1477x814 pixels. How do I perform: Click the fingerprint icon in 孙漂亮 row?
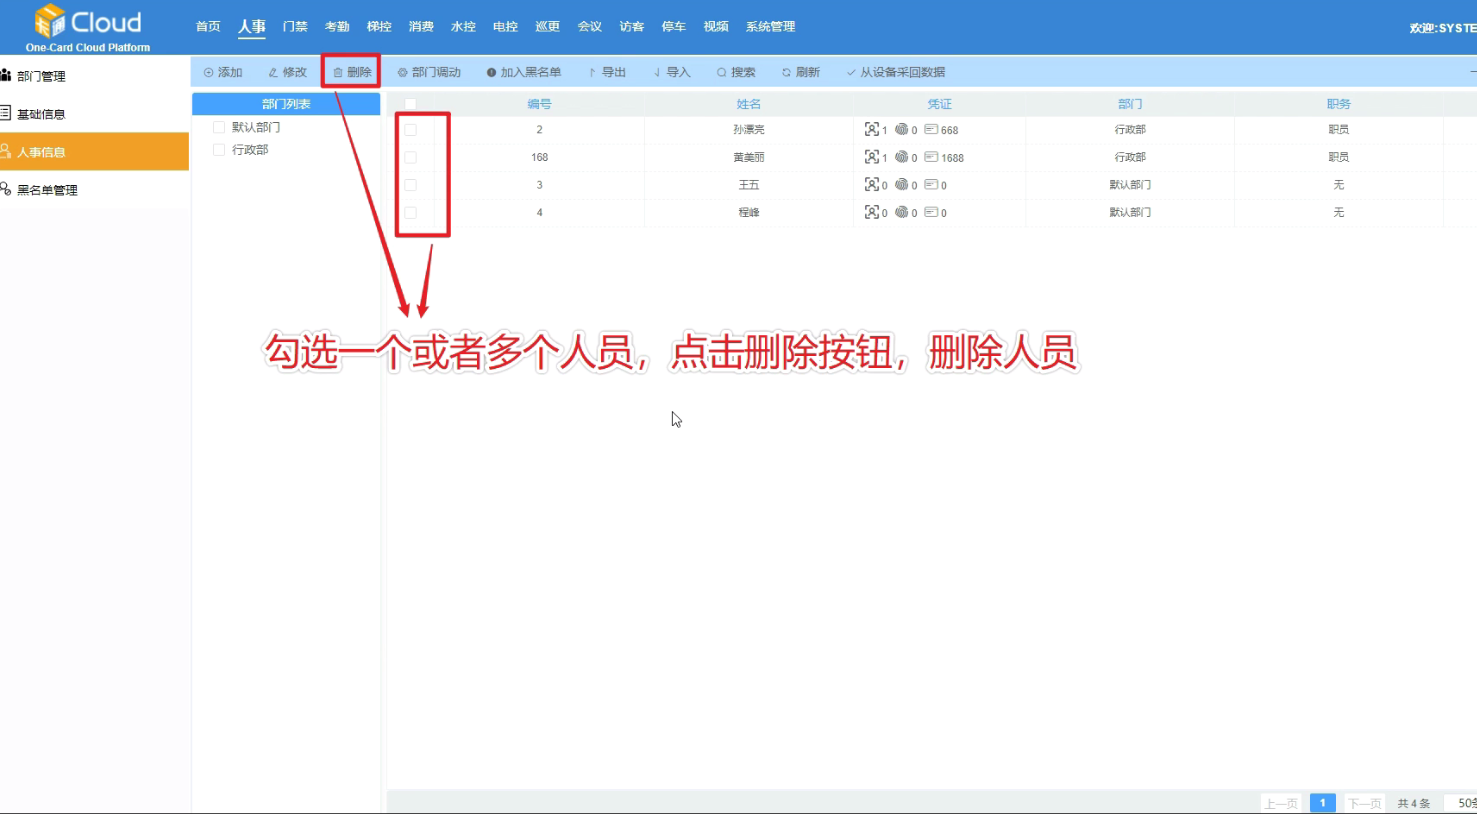[x=901, y=129]
